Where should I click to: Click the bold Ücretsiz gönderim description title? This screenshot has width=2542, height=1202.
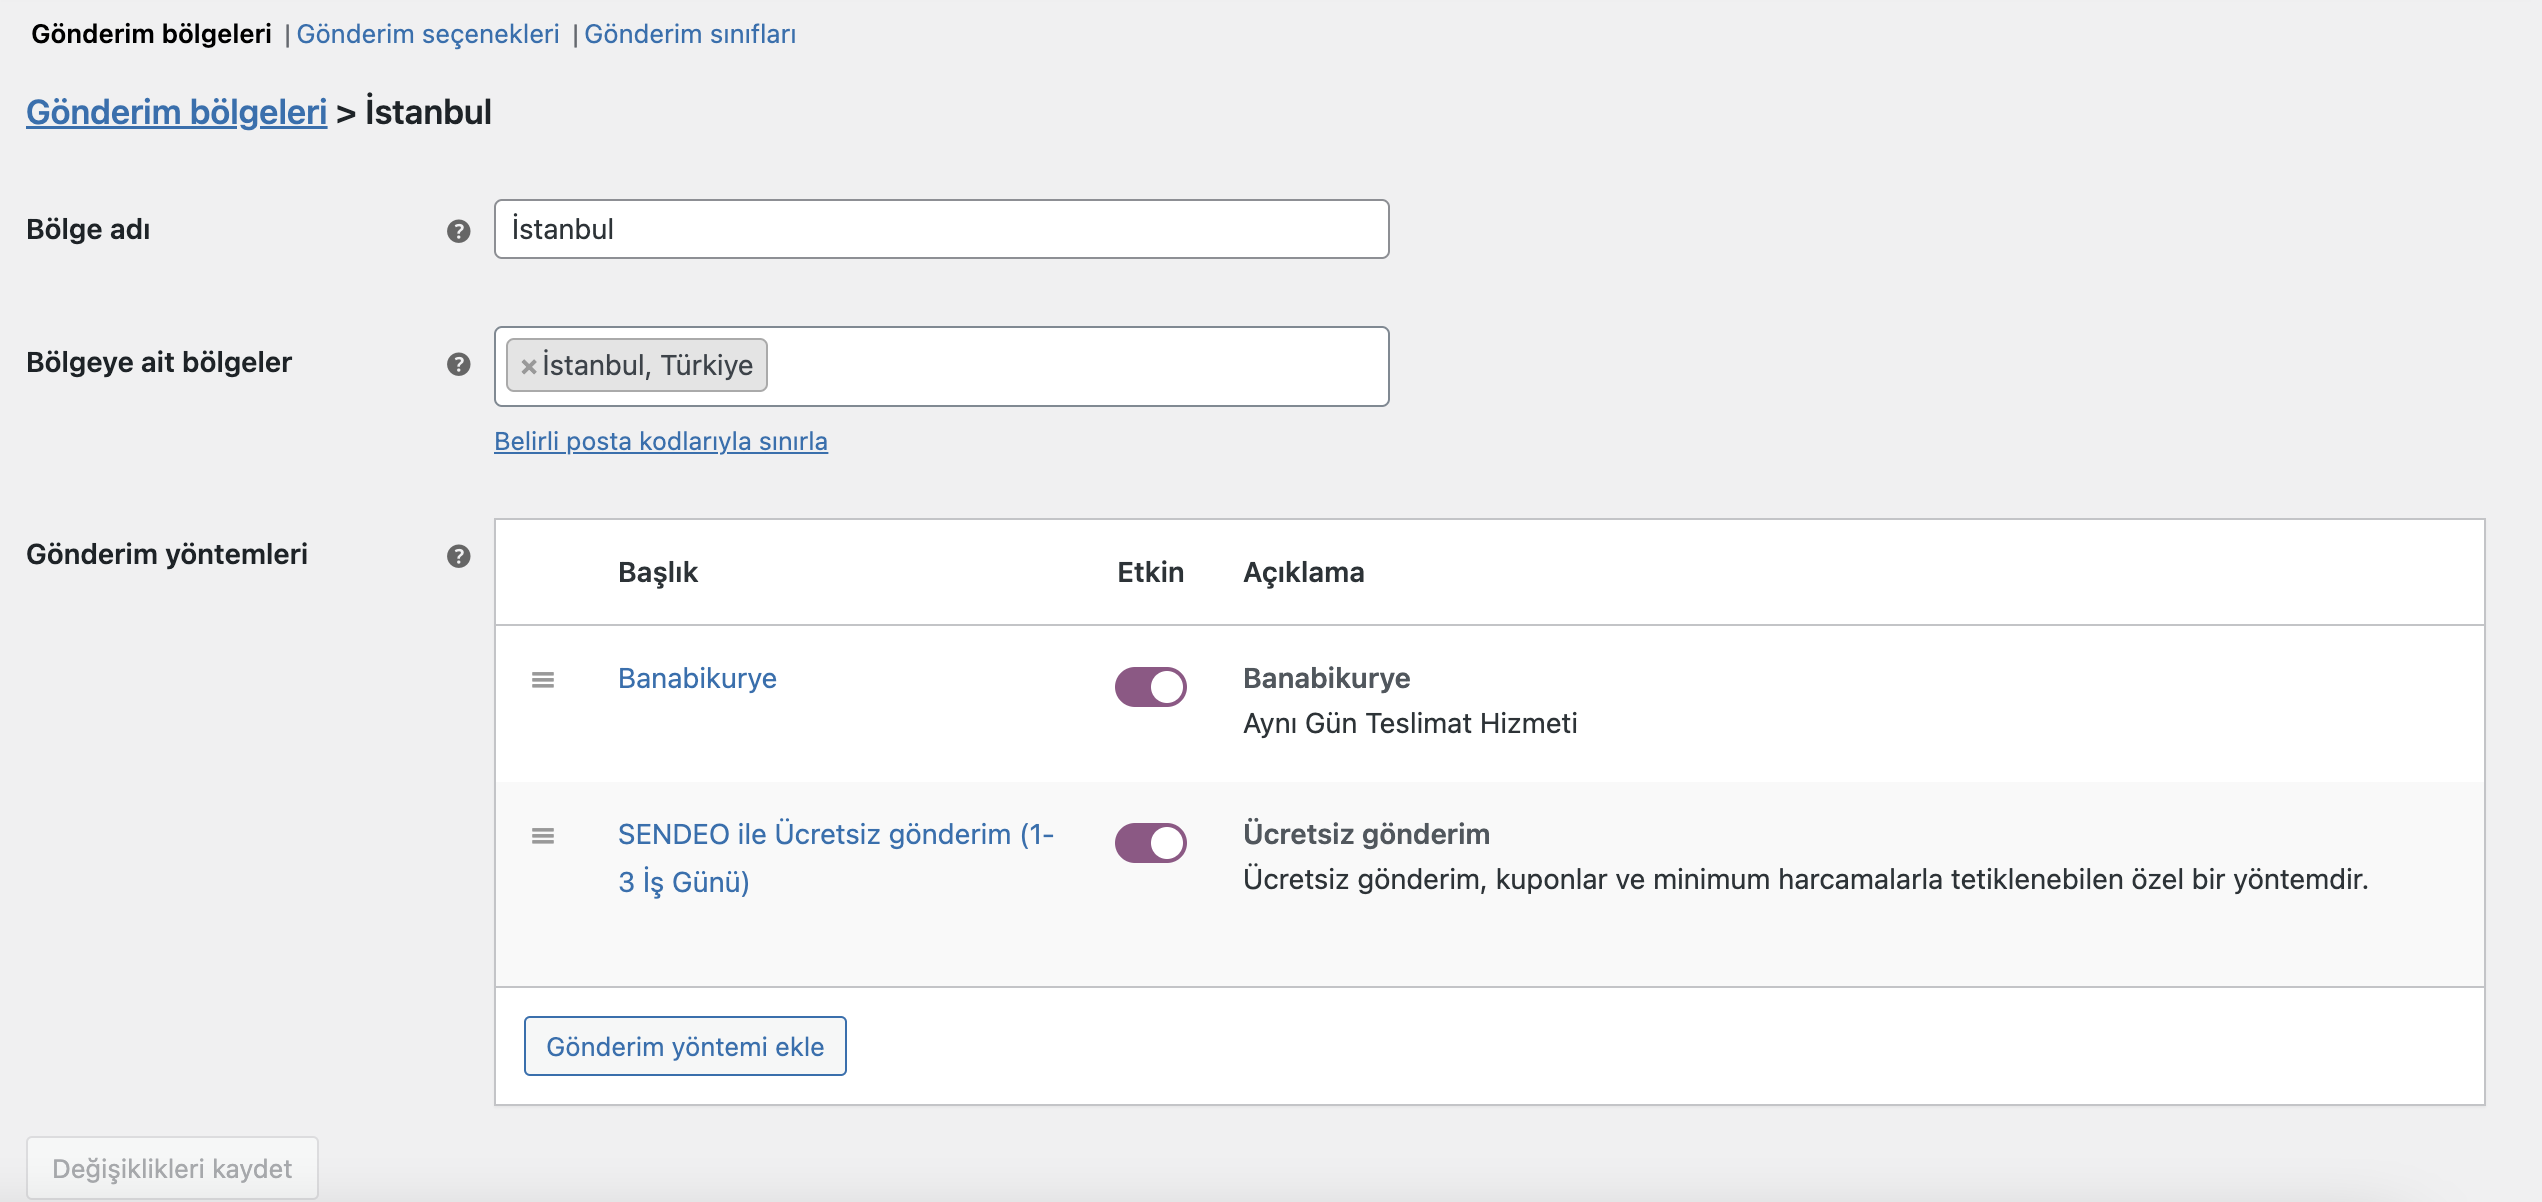click(1367, 834)
